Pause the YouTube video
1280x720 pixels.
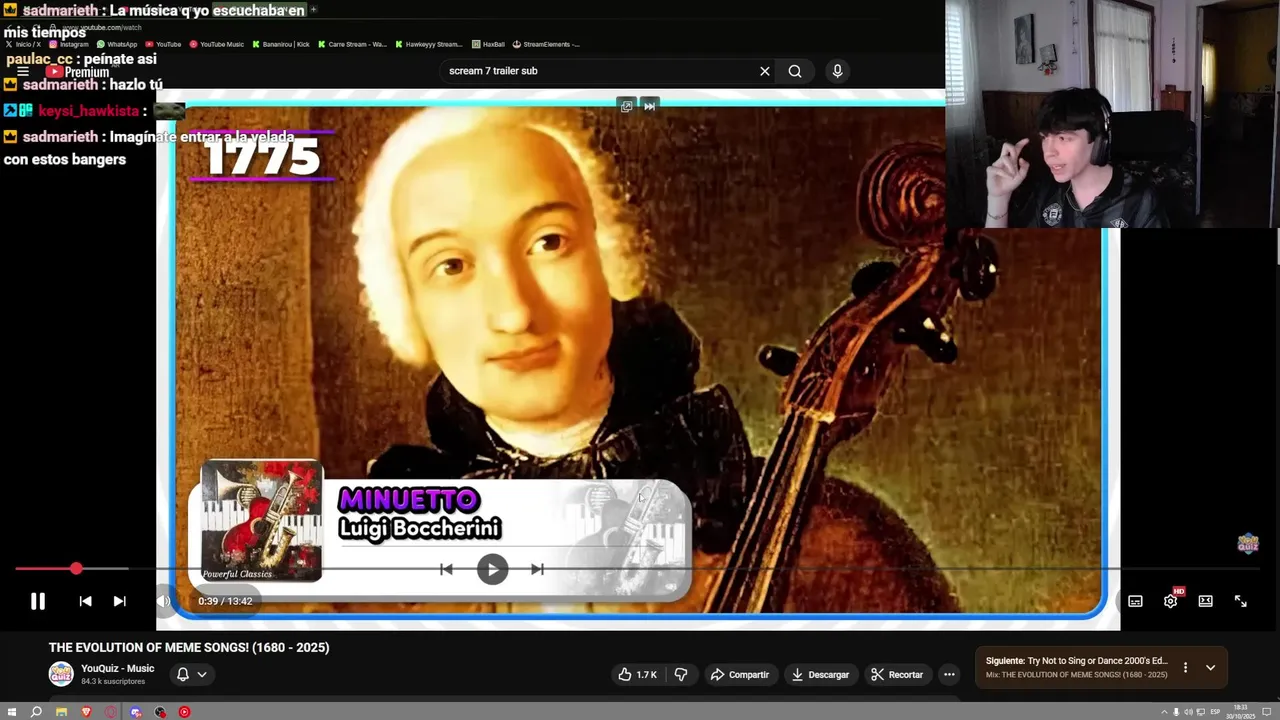[37, 601]
